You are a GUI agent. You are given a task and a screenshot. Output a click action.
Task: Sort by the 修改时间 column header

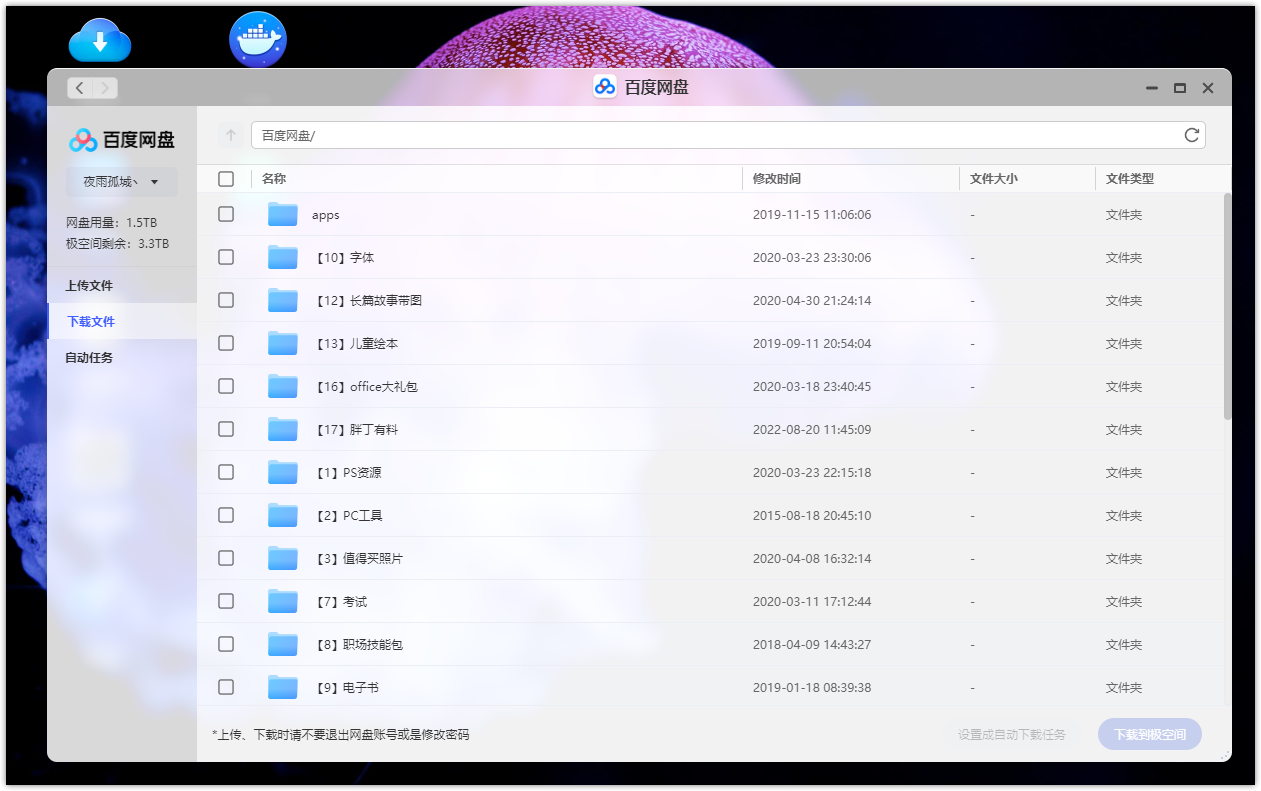pos(776,179)
